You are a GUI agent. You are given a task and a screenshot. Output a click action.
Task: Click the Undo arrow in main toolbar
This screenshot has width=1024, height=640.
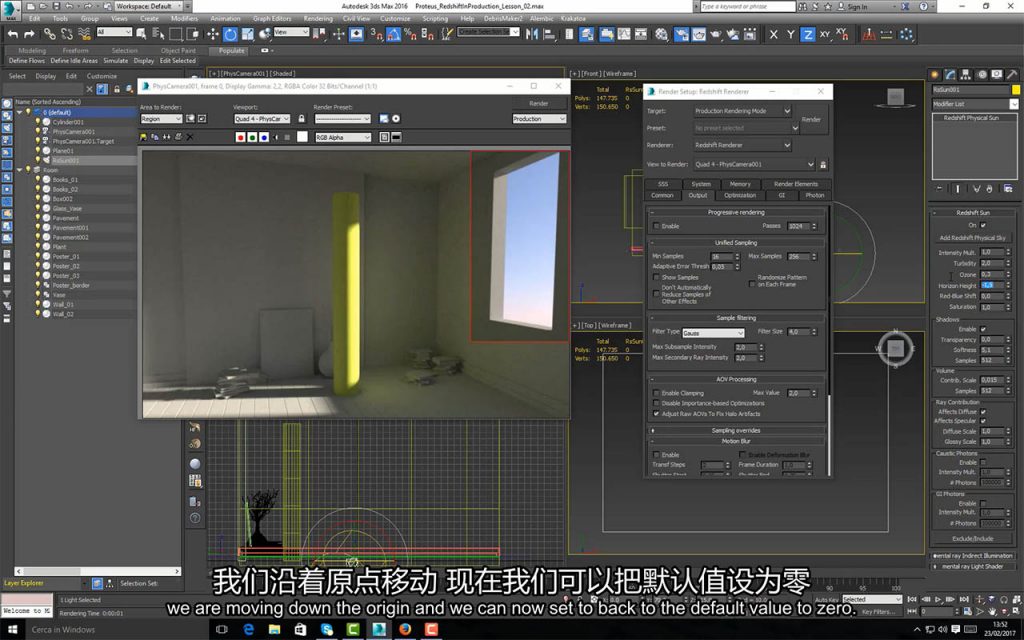pos(12,34)
